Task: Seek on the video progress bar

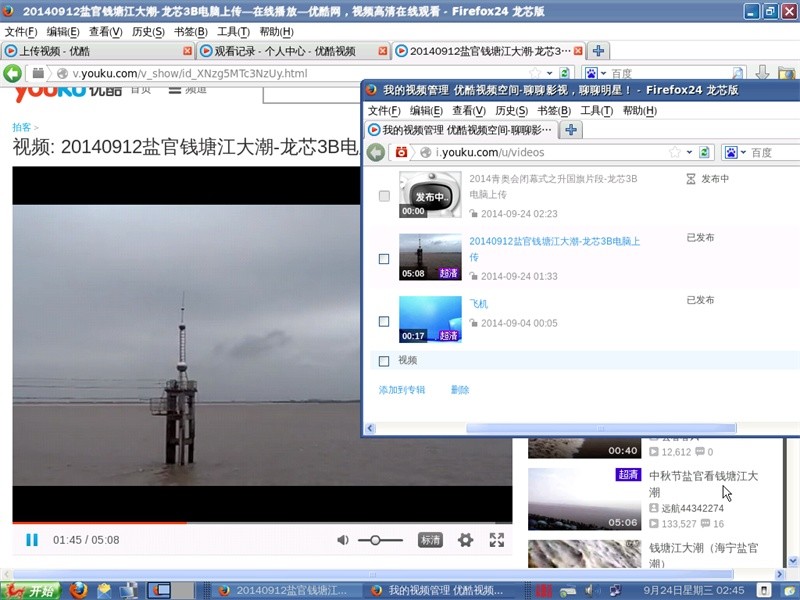Action: click(x=262, y=522)
